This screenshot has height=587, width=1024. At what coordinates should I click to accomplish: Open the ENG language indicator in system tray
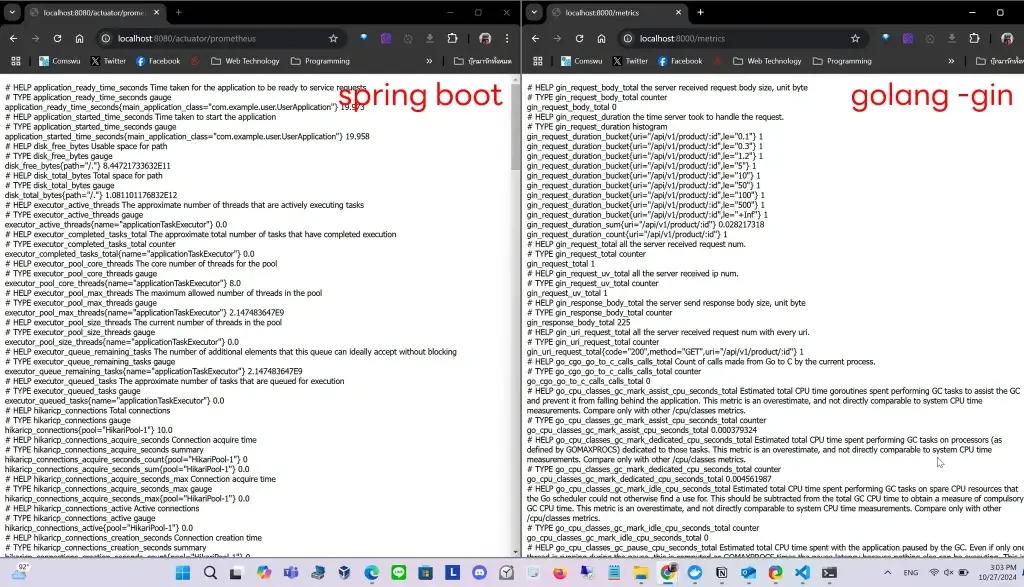(x=910, y=573)
